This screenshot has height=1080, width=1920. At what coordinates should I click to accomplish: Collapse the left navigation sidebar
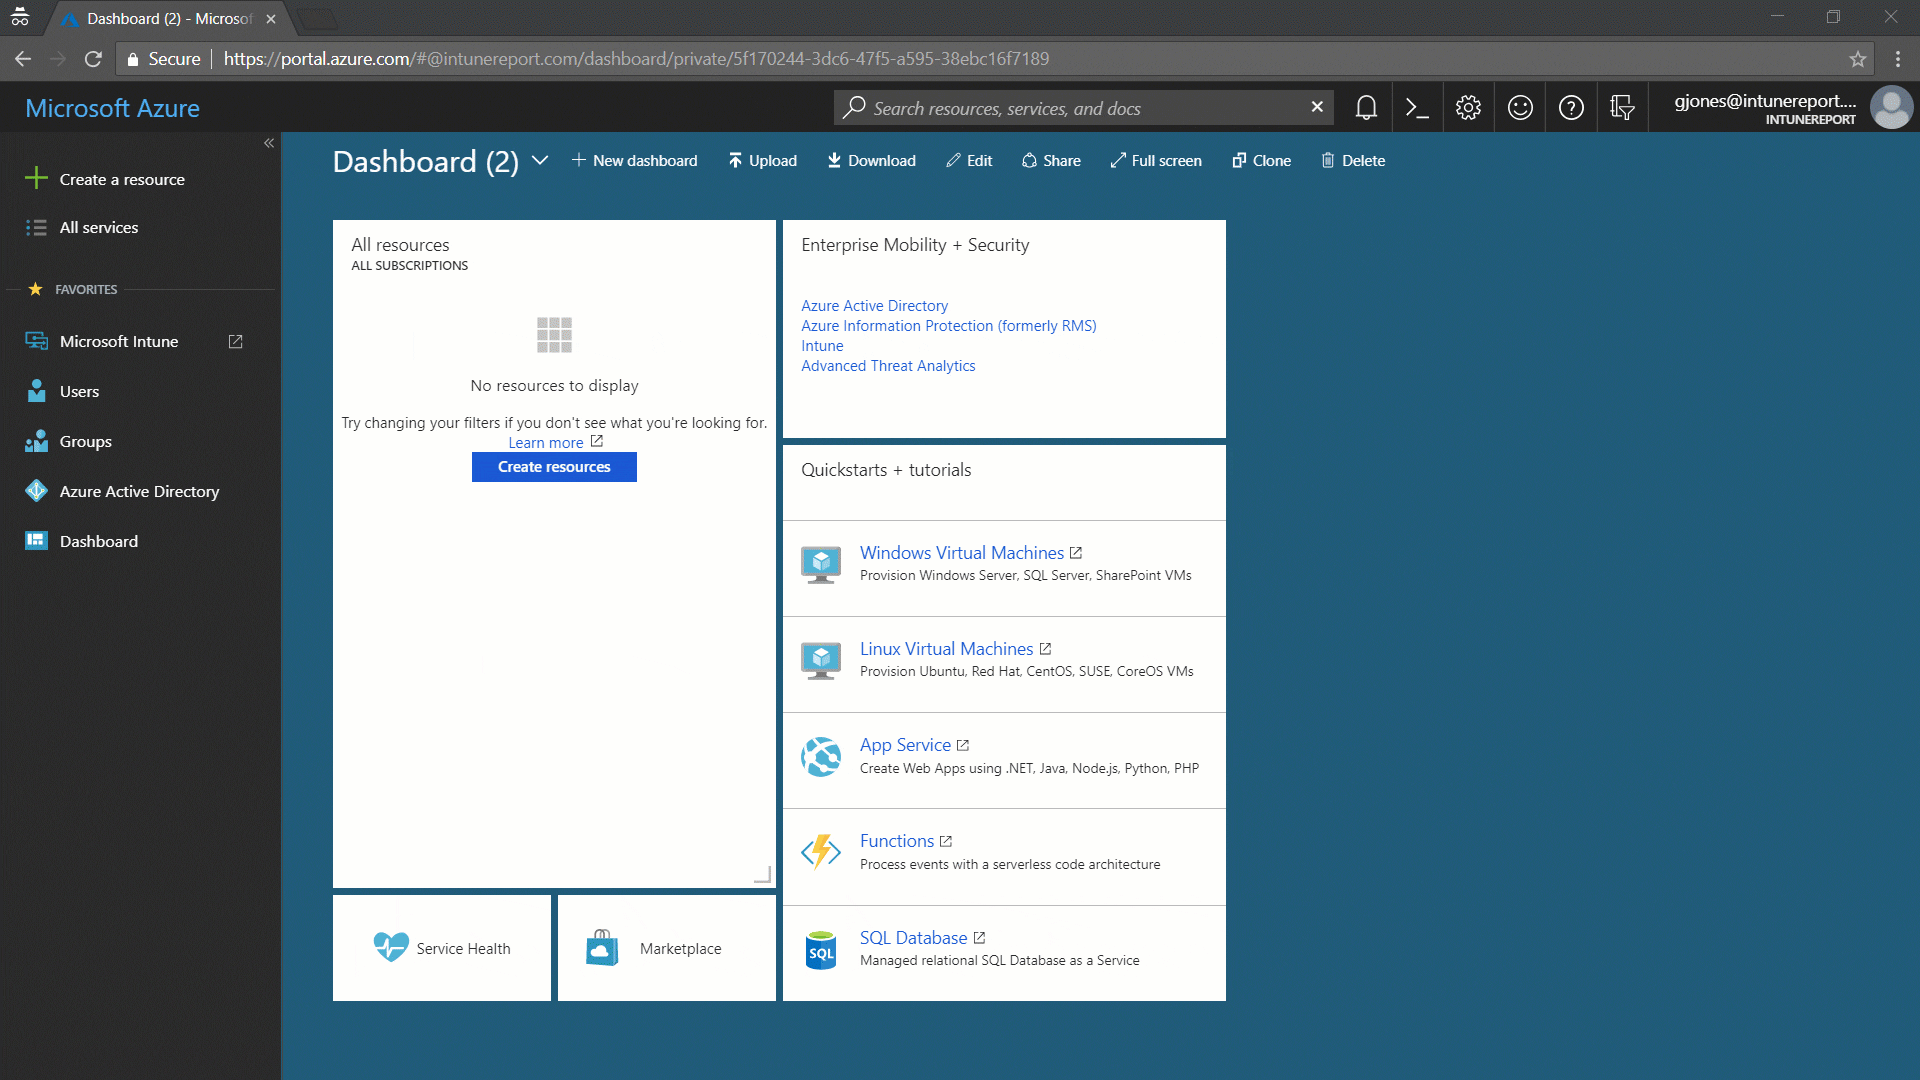click(269, 143)
